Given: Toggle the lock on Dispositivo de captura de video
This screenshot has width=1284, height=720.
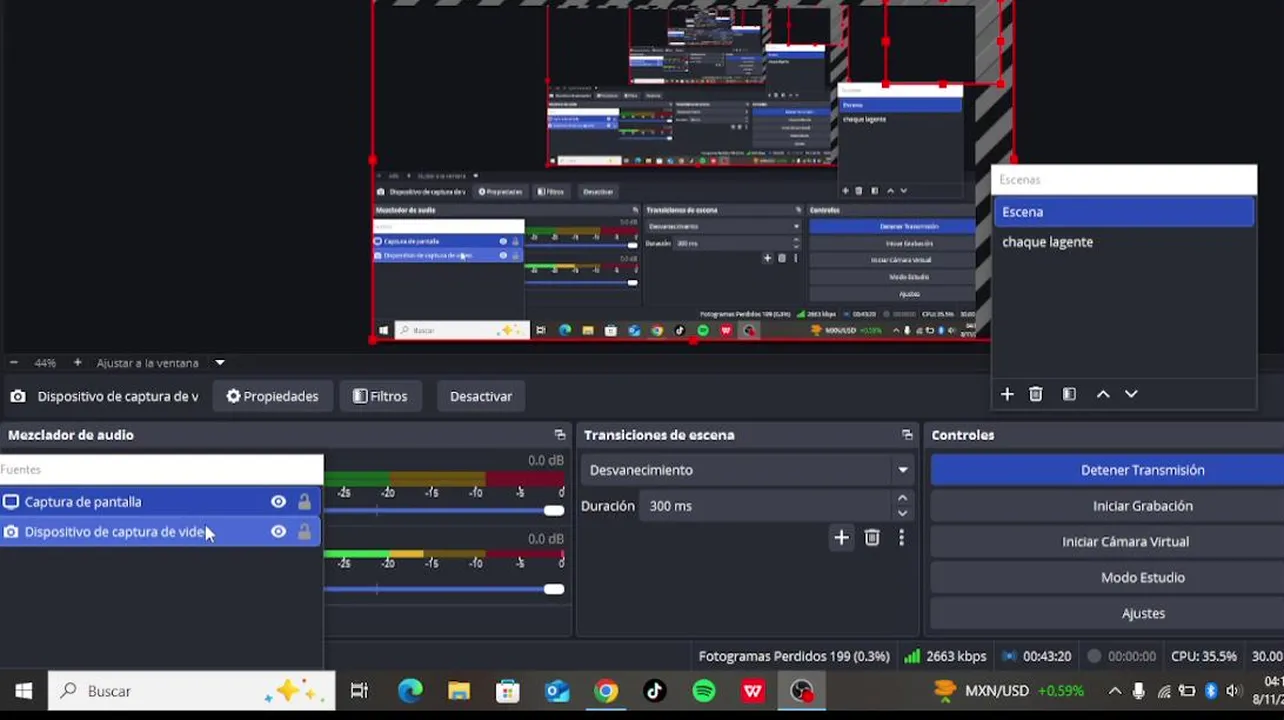Looking at the screenshot, I should pyautogui.click(x=304, y=532).
